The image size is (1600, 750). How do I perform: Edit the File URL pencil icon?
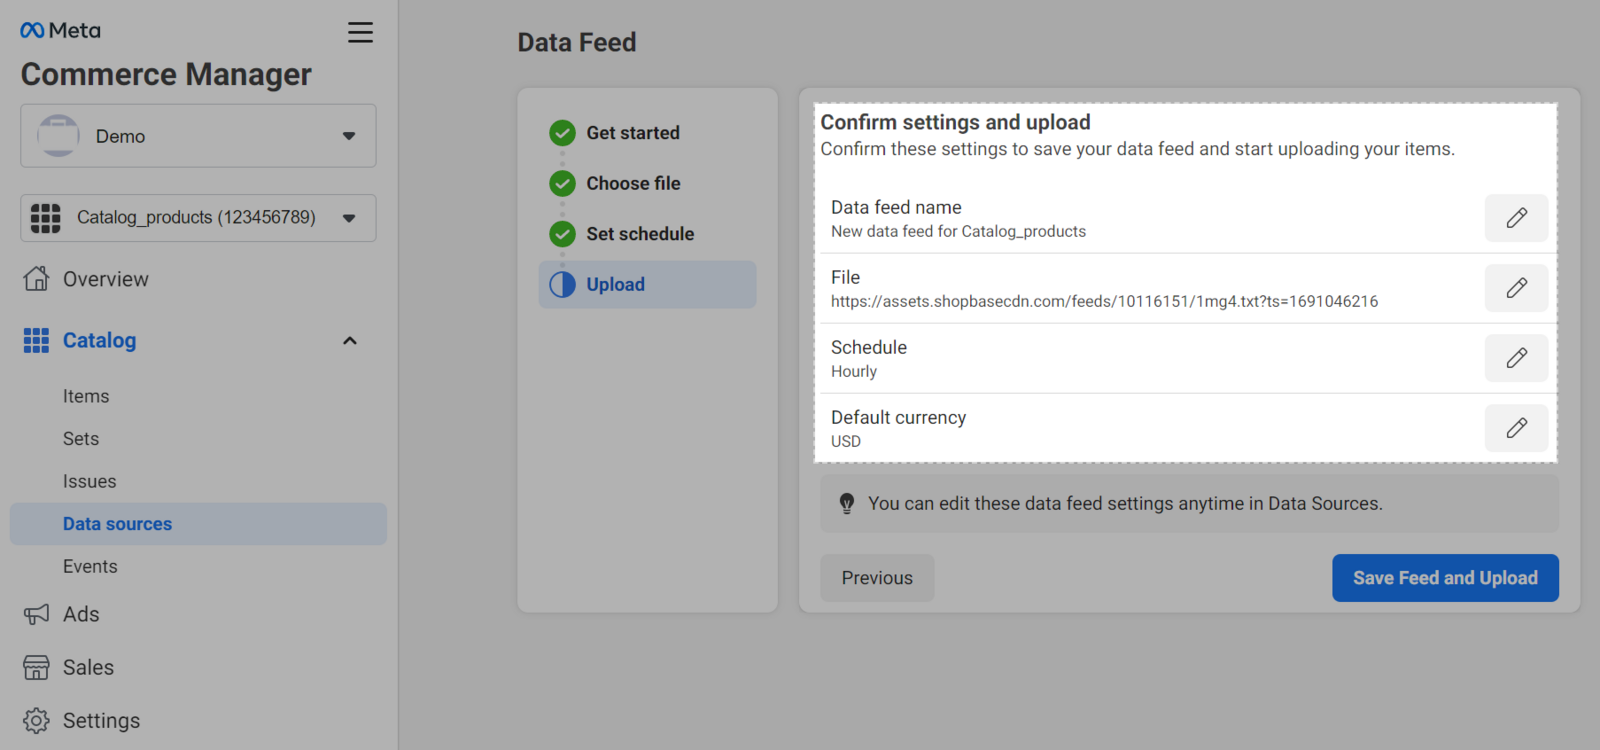tap(1516, 288)
